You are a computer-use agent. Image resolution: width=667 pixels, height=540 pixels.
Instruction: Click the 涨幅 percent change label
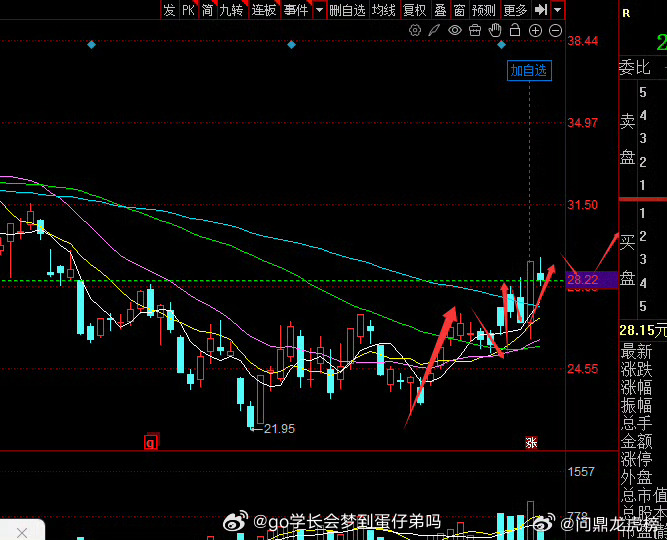[x=636, y=388]
